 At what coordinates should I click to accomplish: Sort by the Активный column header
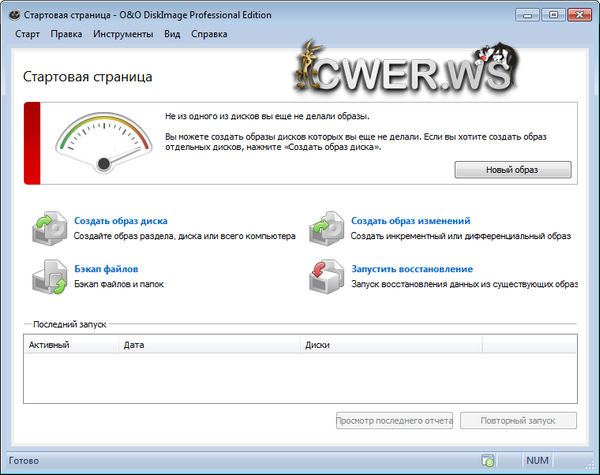pyautogui.click(x=72, y=345)
